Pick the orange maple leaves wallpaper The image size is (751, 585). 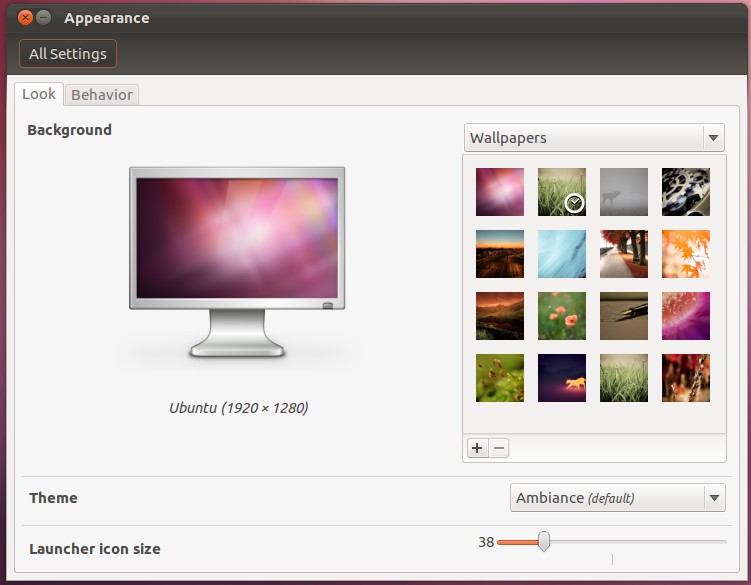click(x=686, y=254)
